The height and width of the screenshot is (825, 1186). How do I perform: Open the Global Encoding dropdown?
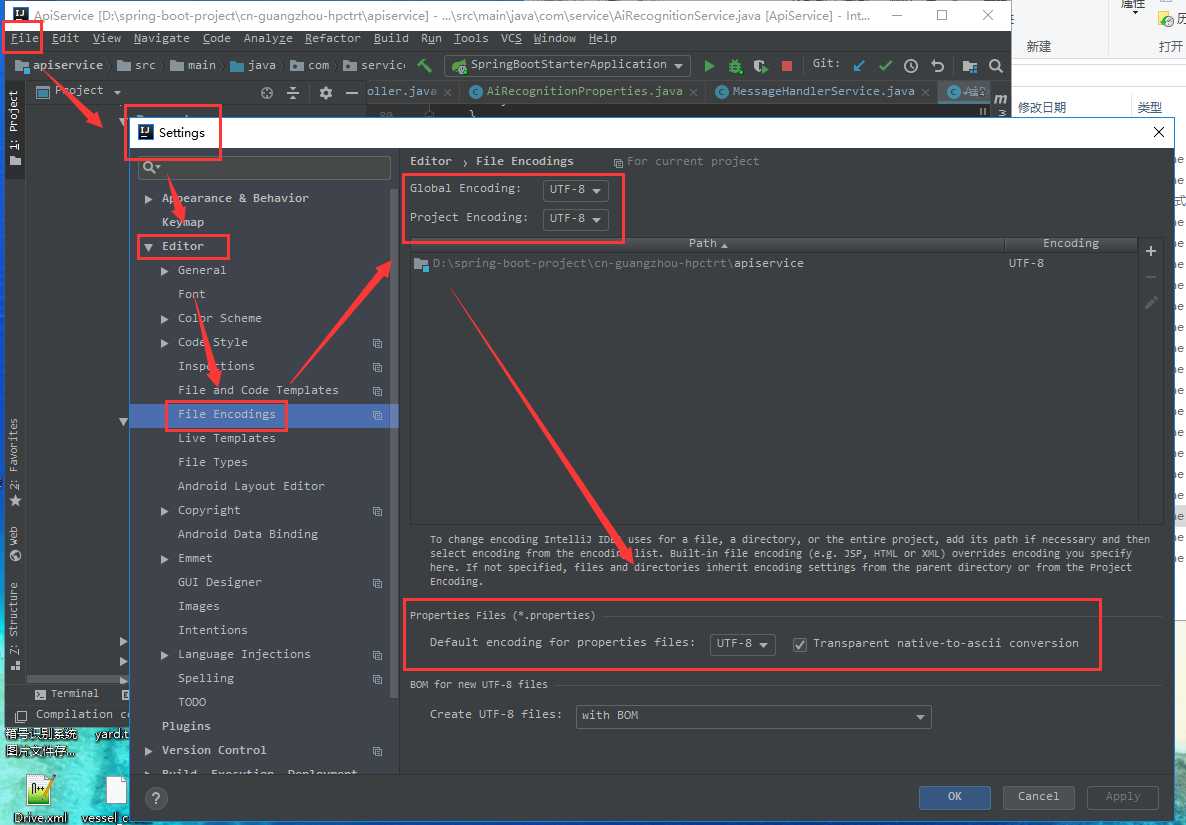coord(575,190)
